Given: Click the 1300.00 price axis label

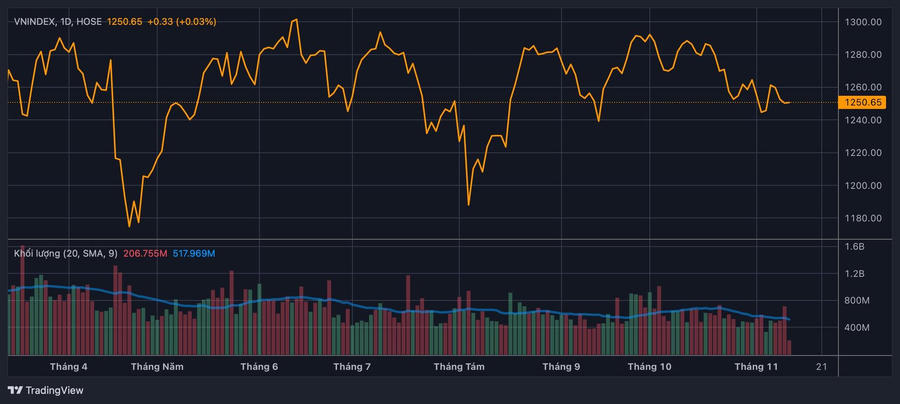Looking at the screenshot, I should coord(863,22).
